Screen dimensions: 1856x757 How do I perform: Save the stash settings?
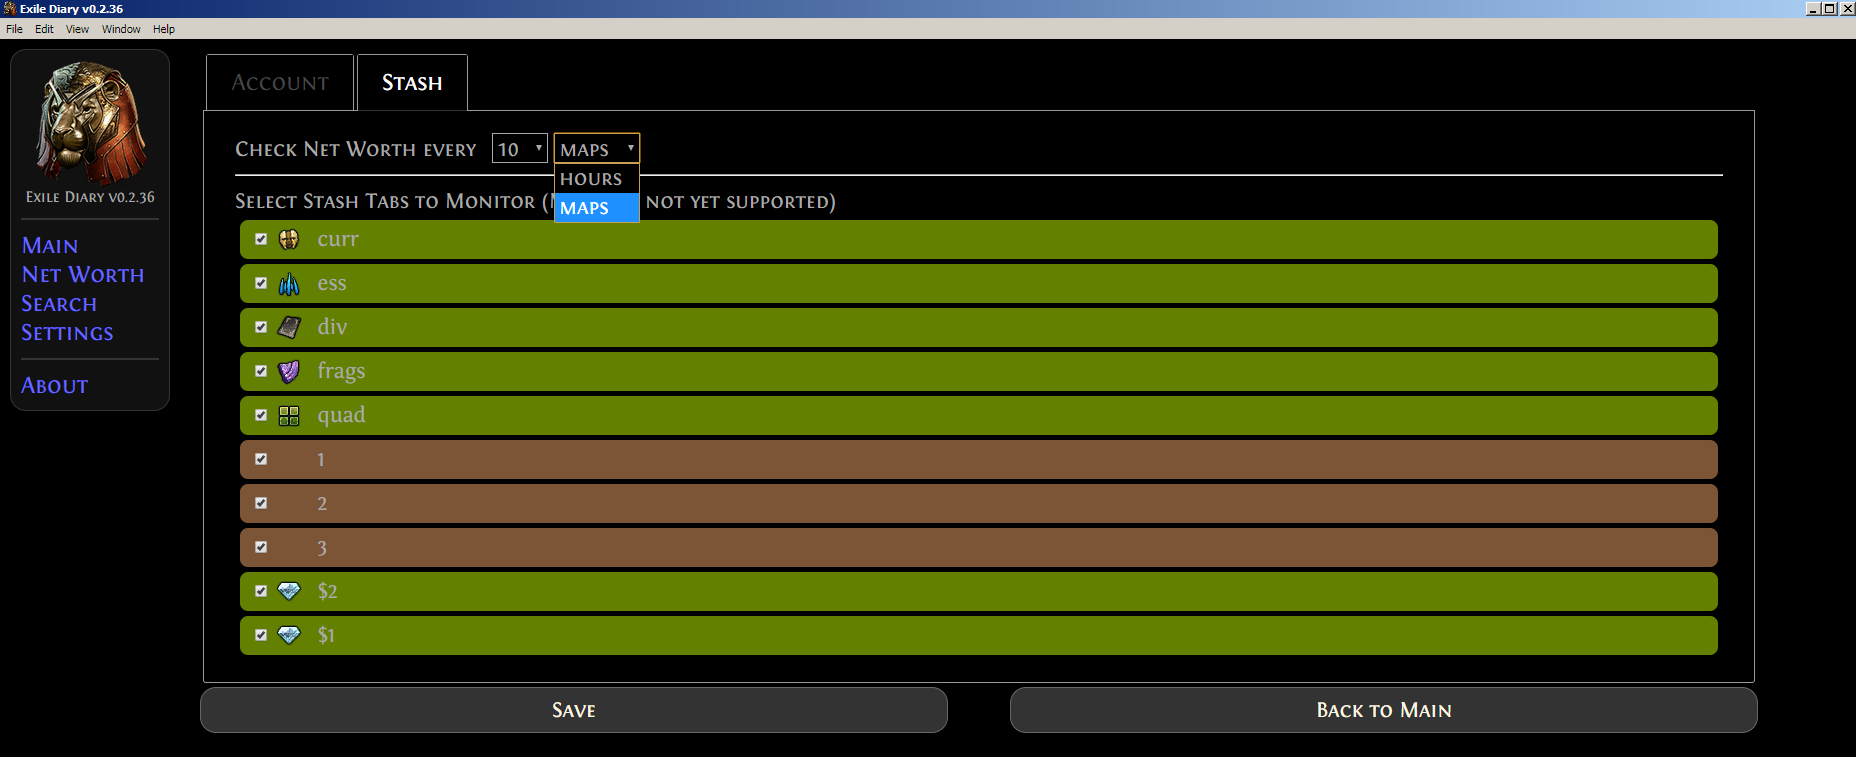tap(574, 710)
